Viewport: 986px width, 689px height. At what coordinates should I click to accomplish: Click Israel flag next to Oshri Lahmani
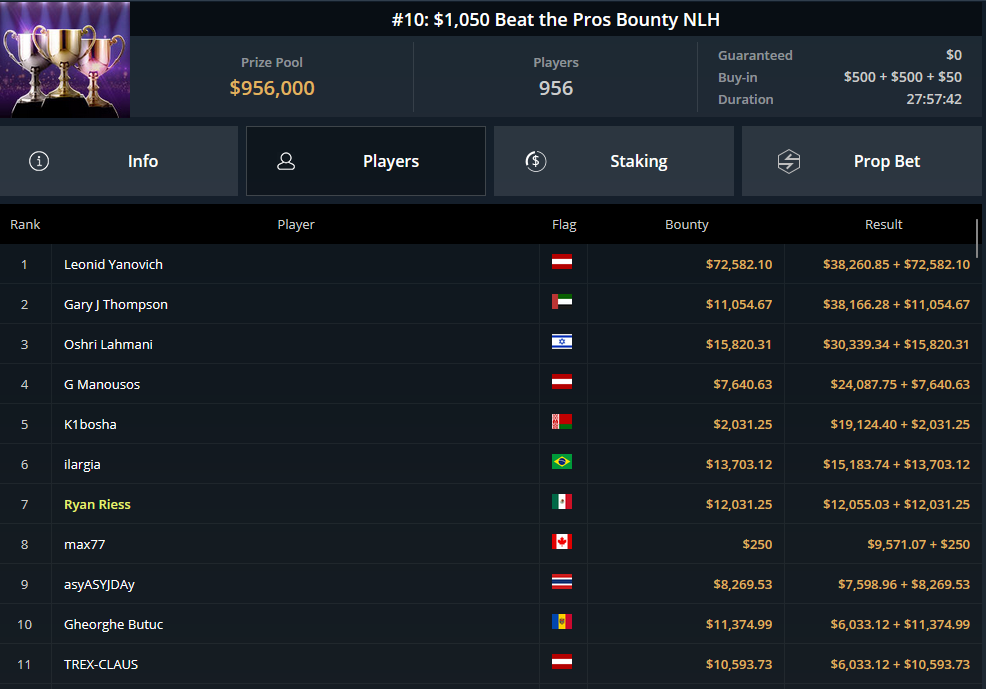(562, 343)
